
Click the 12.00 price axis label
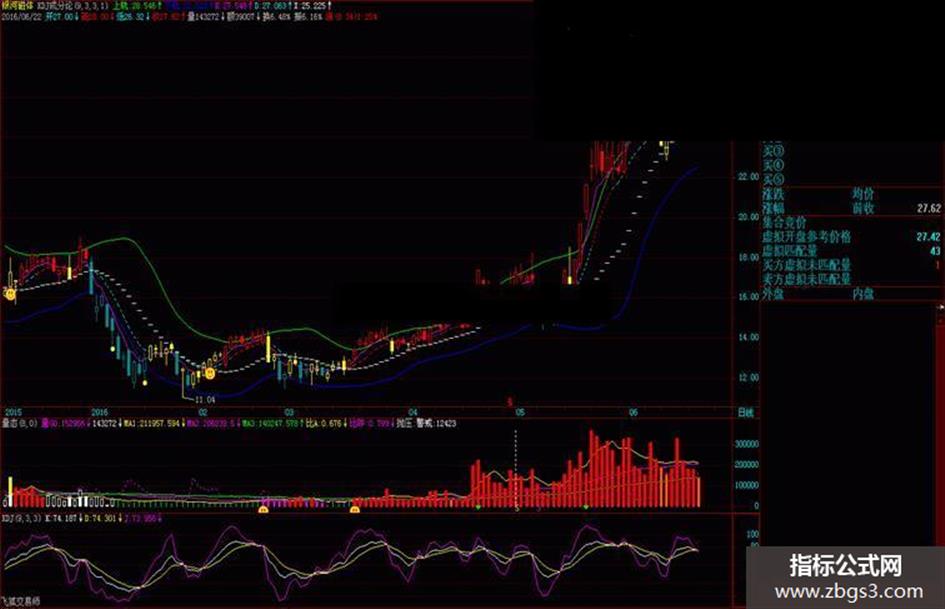pos(749,377)
